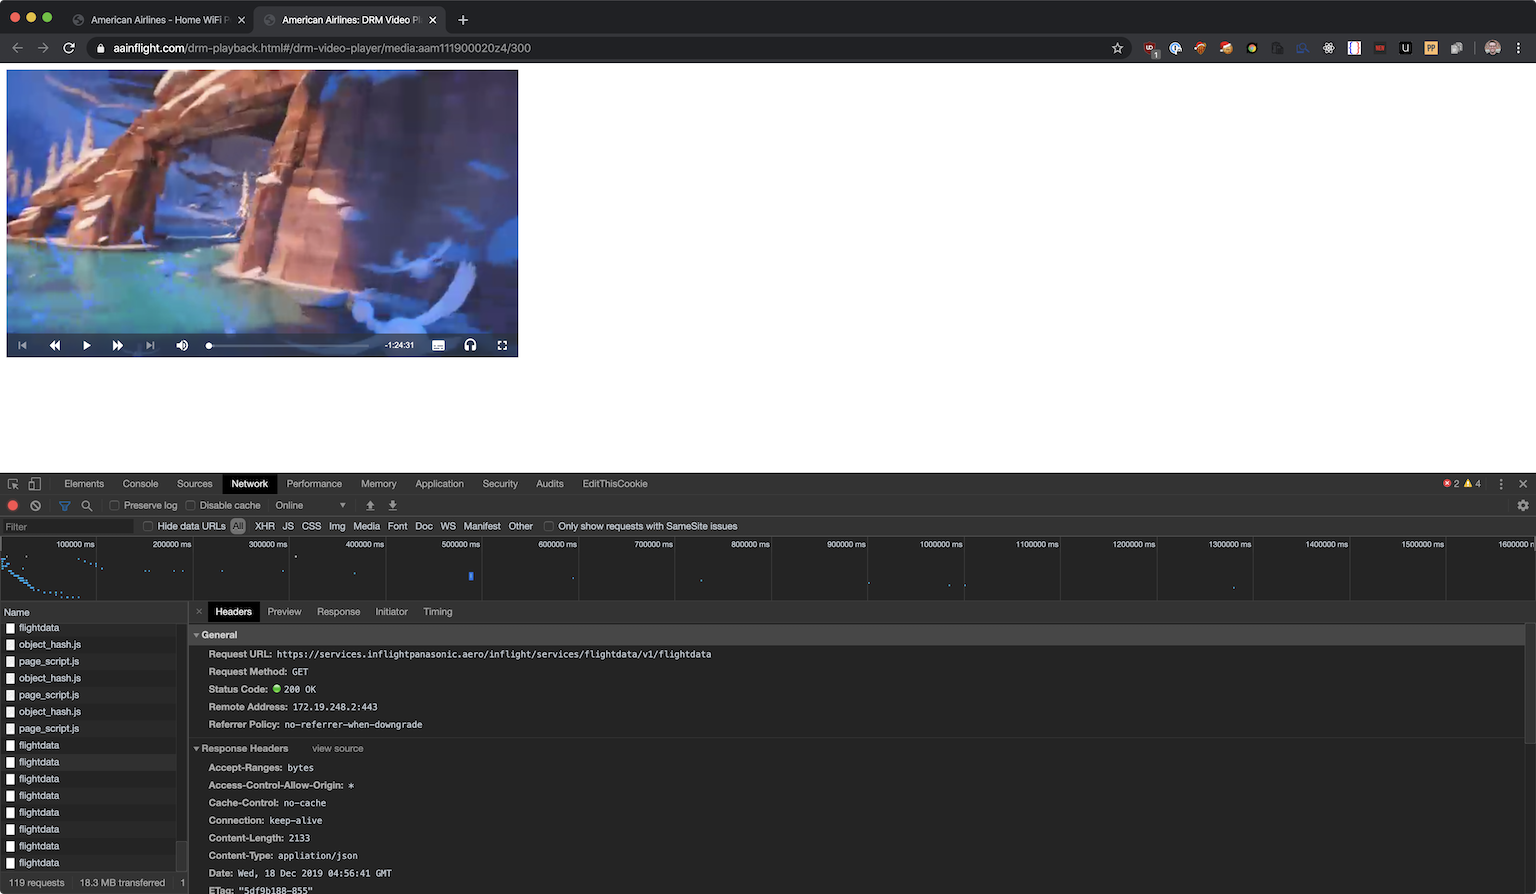Image resolution: width=1536 pixels, height=894 pixels.
Task: Export HAR file with download icon
Action: 392,506
